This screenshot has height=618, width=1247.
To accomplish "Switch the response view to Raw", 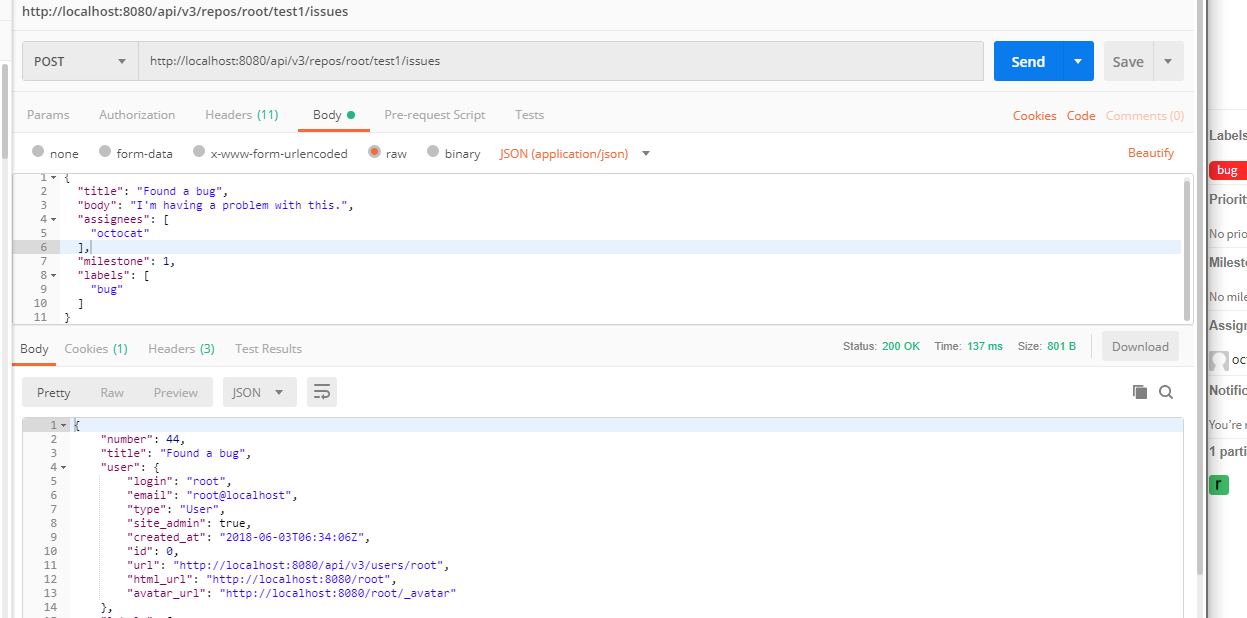I will tap(112, 393).
